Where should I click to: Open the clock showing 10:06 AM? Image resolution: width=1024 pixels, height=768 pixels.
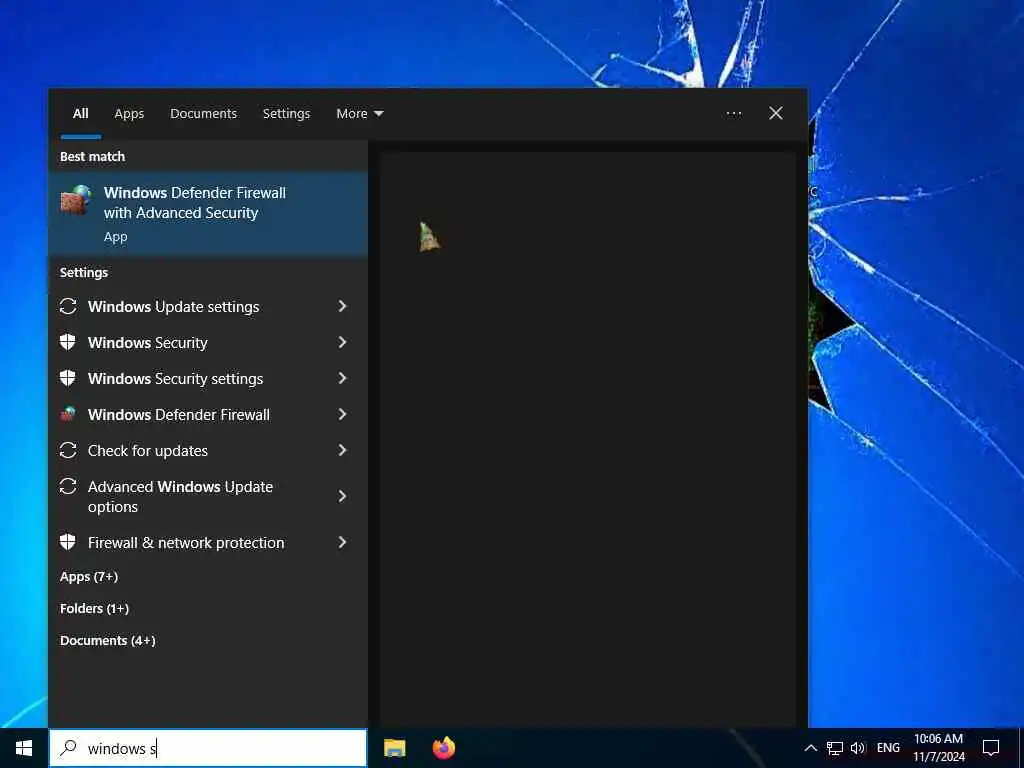click(938, 748)
